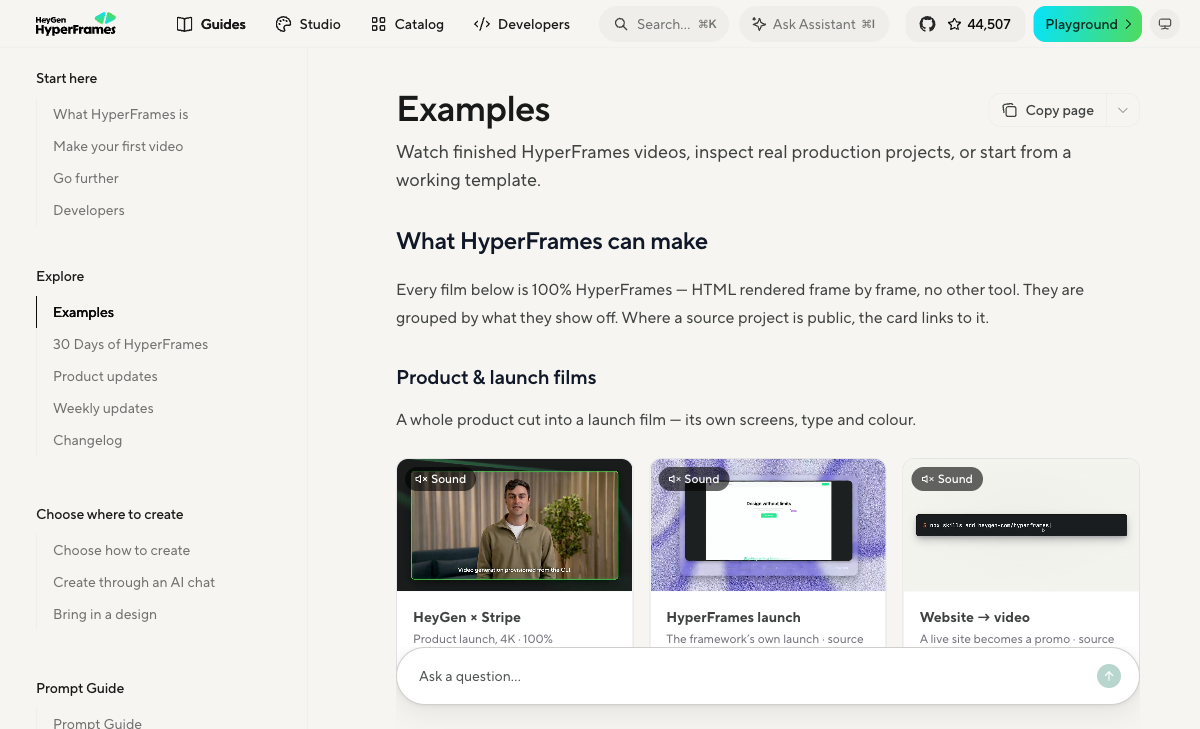This screenshot has height=729, width=1200.
Task: Open the Weekly updates link
Action: point(103,408)
